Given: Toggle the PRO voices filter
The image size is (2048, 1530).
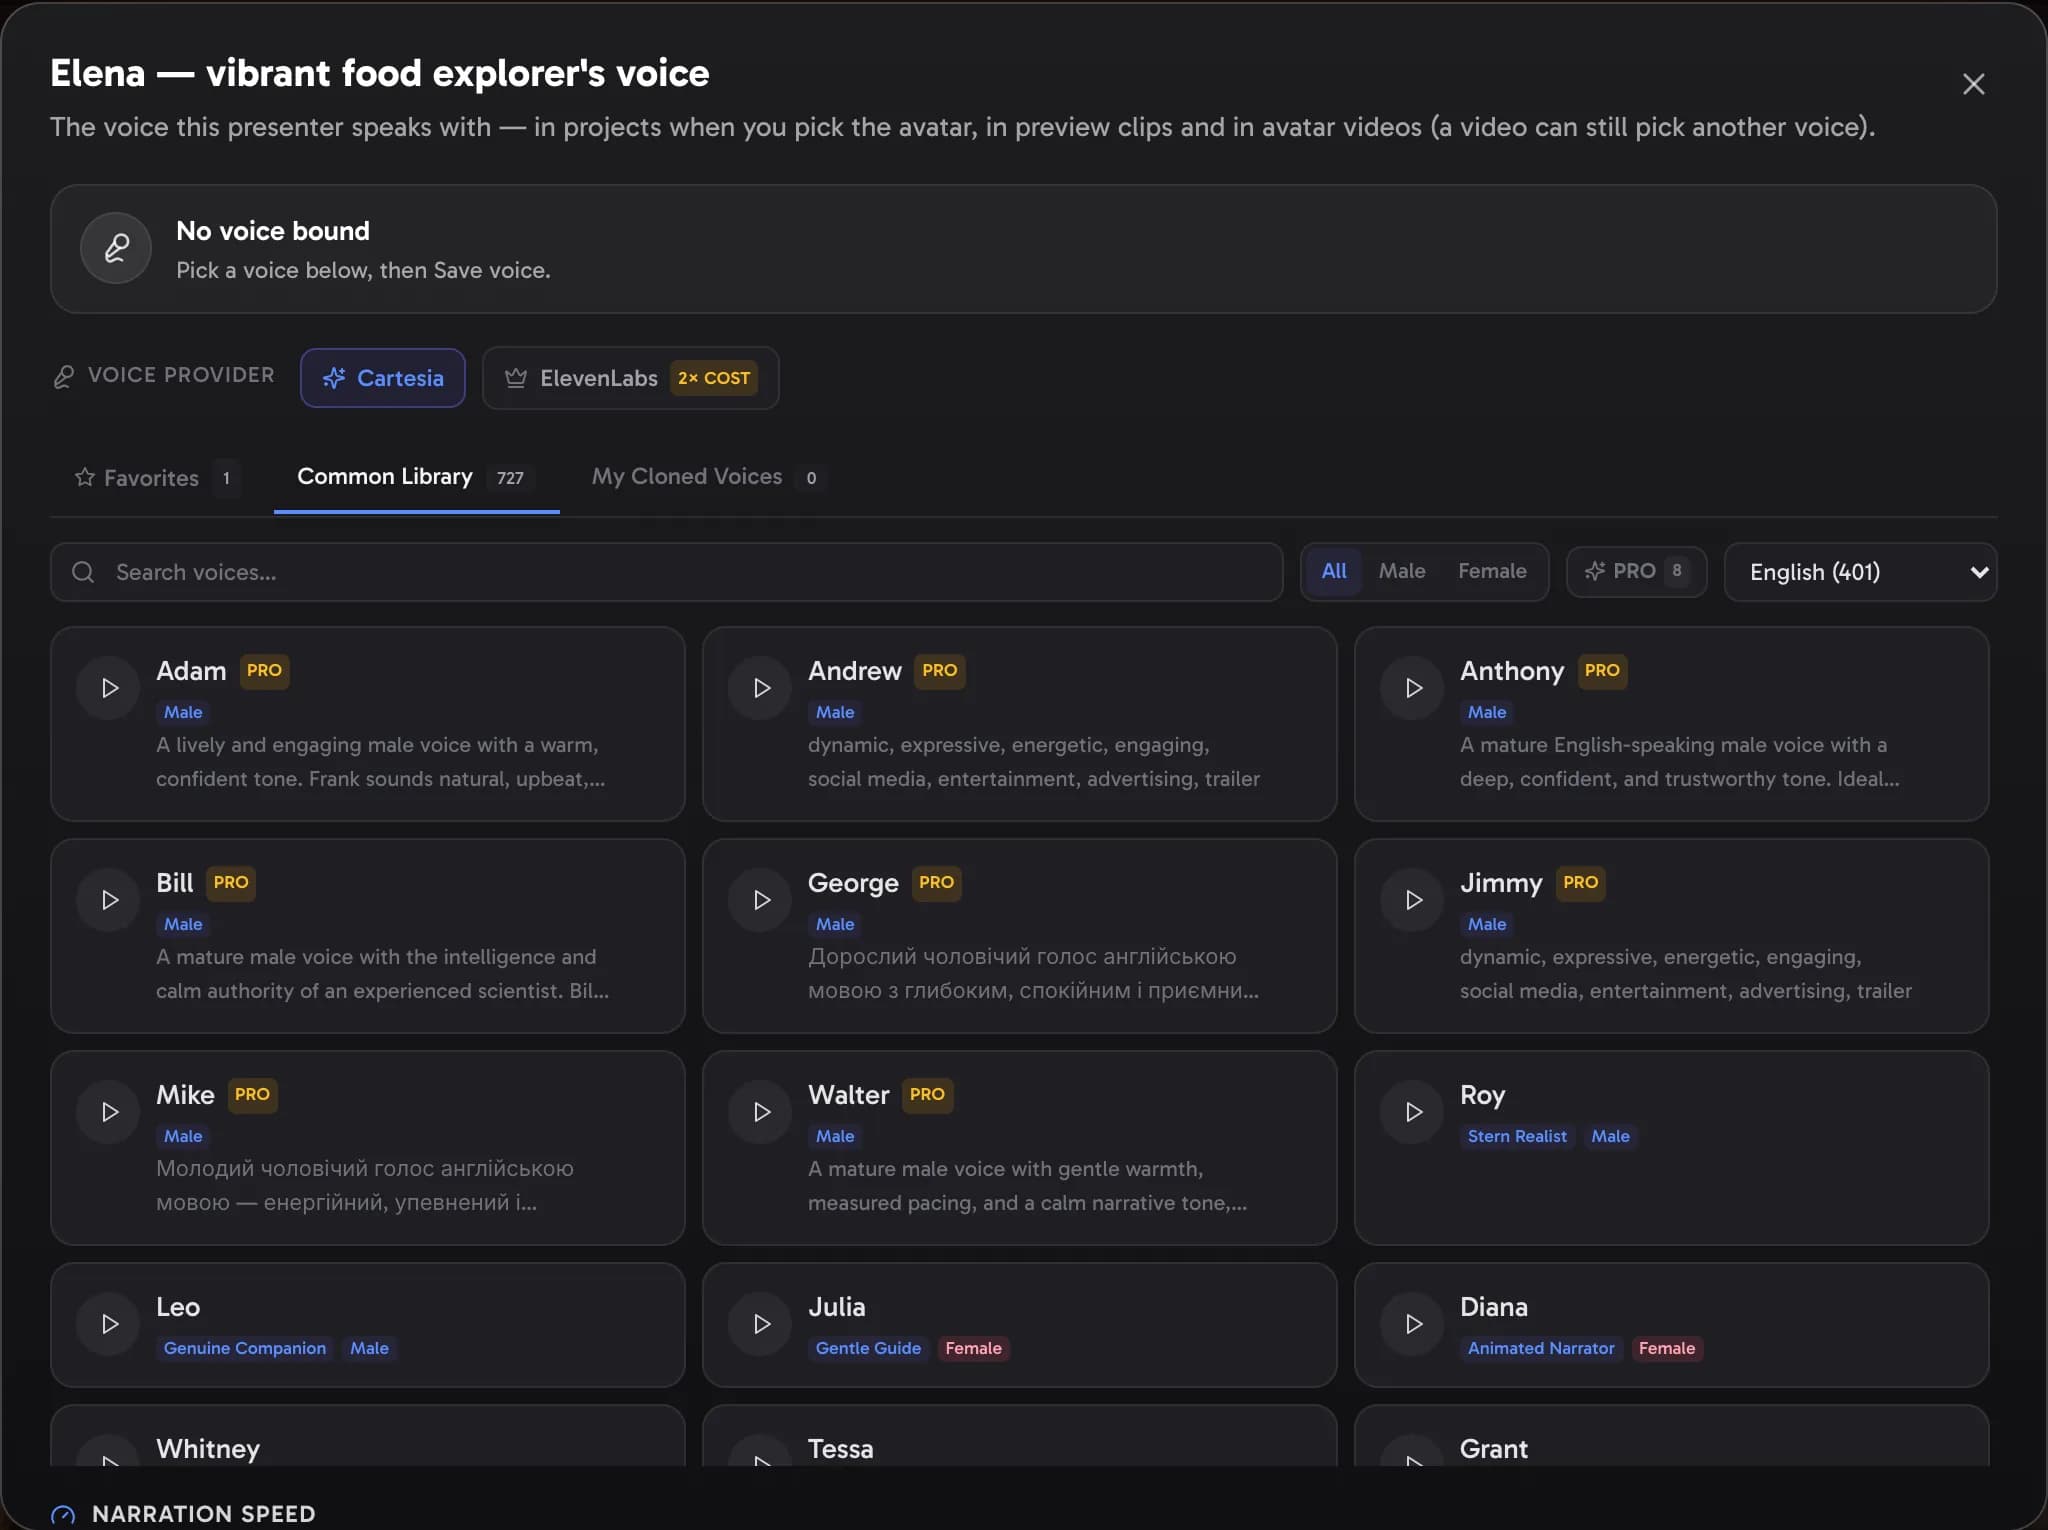Looking at the screenshot, I should 1637,571.
